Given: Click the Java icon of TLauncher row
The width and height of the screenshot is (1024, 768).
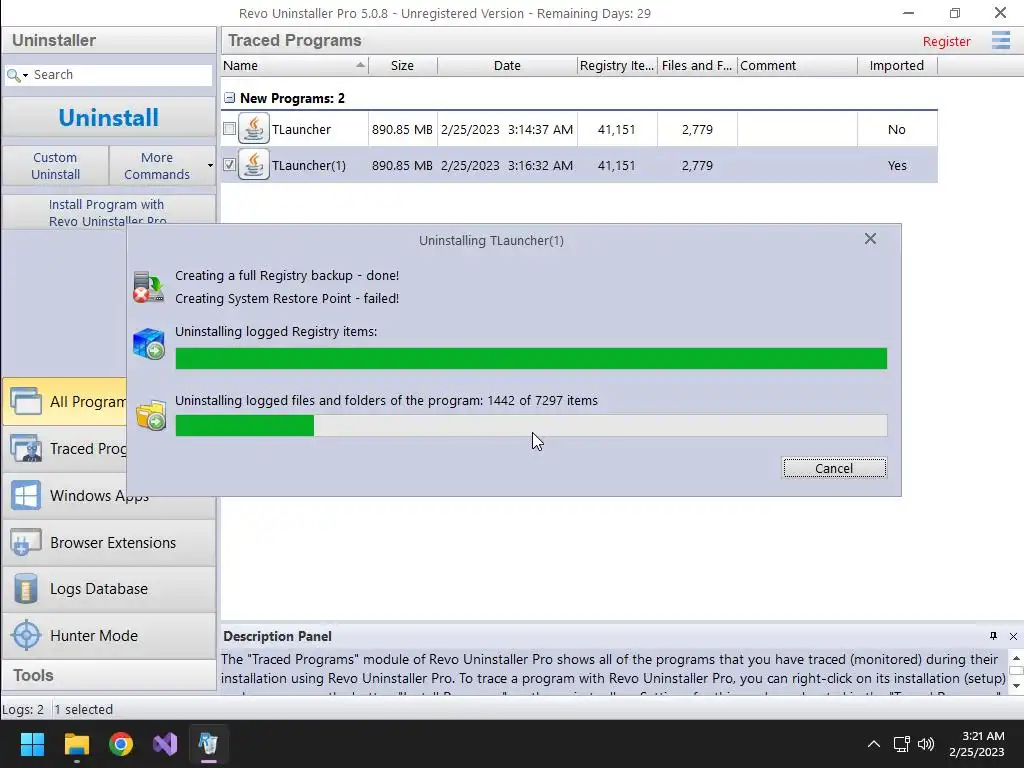Looking at the screenshot, I should coord(253,129).
